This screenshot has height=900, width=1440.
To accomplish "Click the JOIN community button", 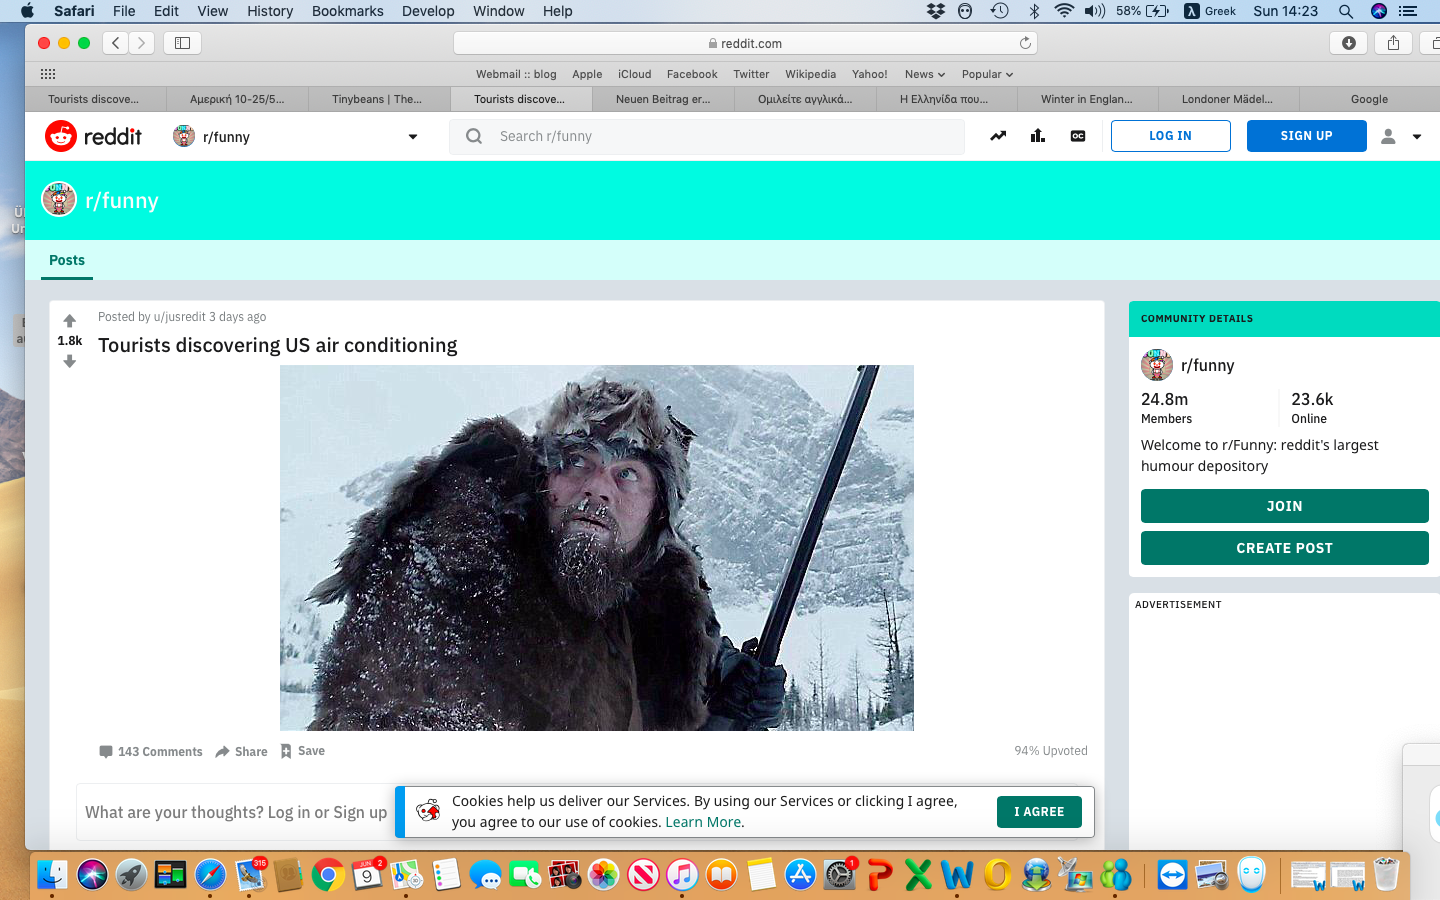I will click(x=1284, y=506).
